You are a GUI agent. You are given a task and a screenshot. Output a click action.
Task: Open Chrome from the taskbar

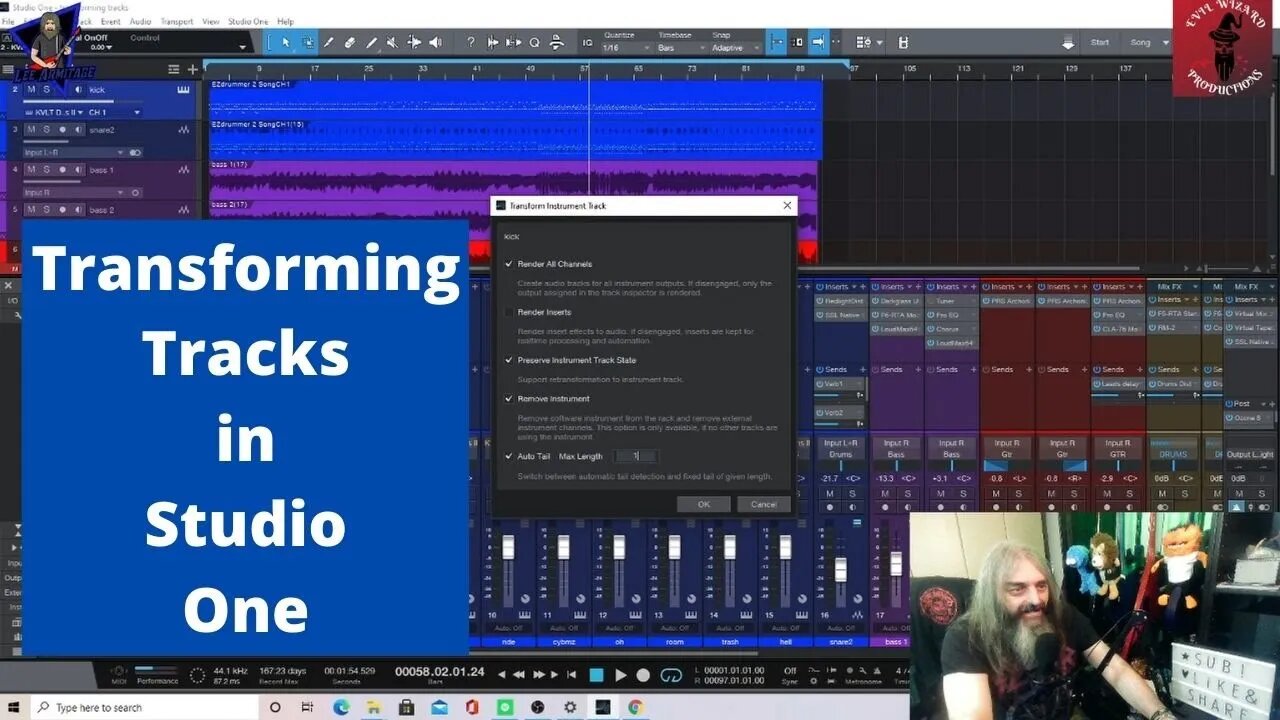click(x=635, y=707)
